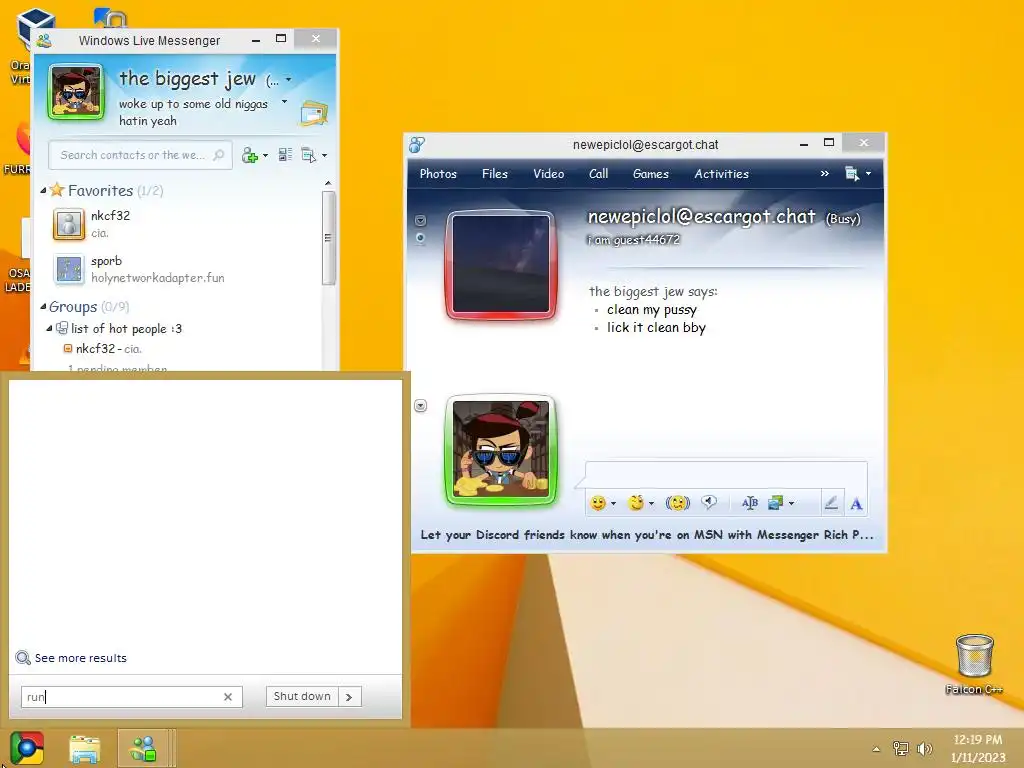
Task: Click the volume tray icon
Action: [x=924, y=748]
